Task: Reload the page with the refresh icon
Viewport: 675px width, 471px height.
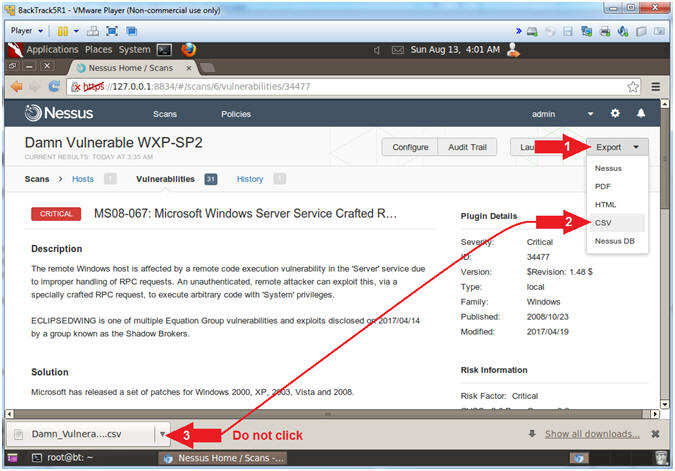Action: pyautogui.click(x=54, y=87)
